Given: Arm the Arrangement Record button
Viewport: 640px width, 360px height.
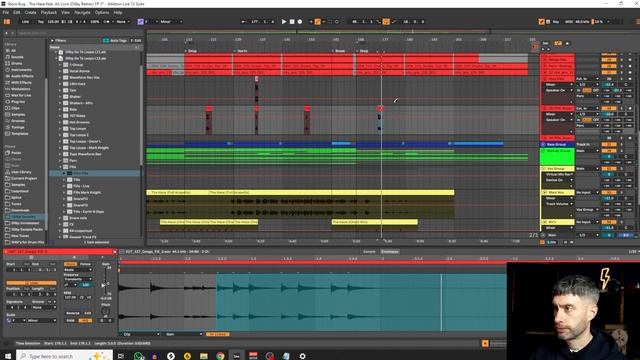Looking at the screenshot, I should point(300,22).
